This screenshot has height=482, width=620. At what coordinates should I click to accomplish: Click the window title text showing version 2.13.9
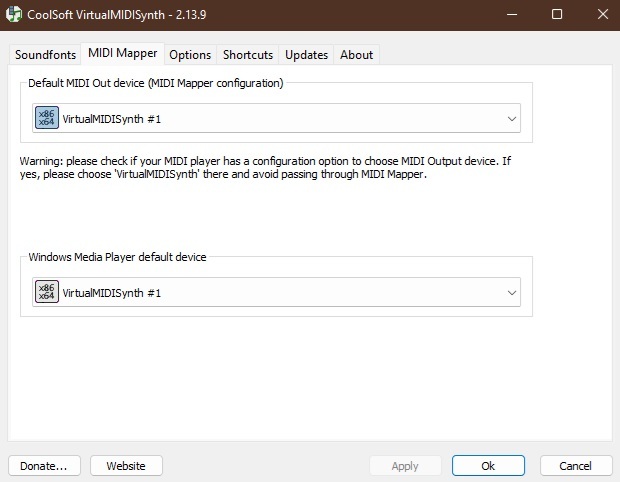pos(117,15)
